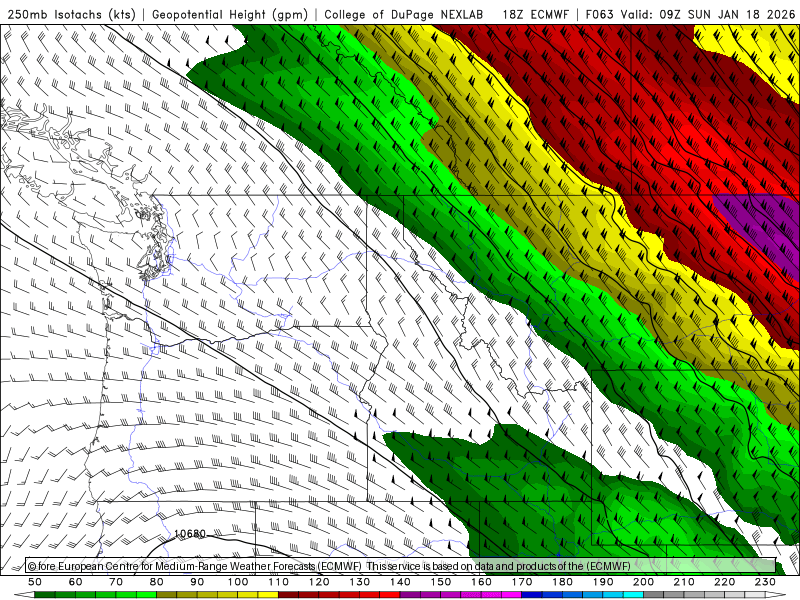Viewport: 800px width, 600px height.
Task: Click the 140 value on the color scale
Action: tap(400, 582)
